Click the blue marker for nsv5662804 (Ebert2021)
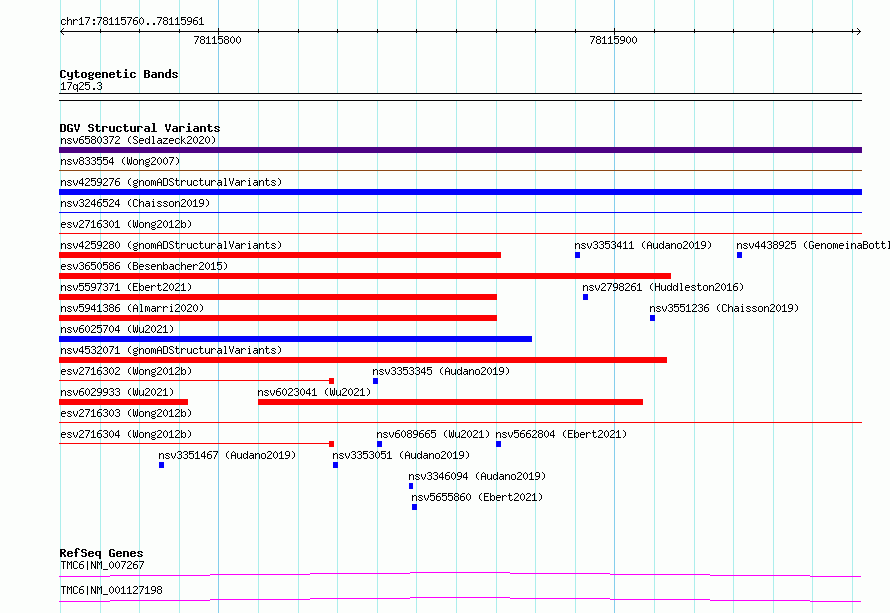 (498, 444)
